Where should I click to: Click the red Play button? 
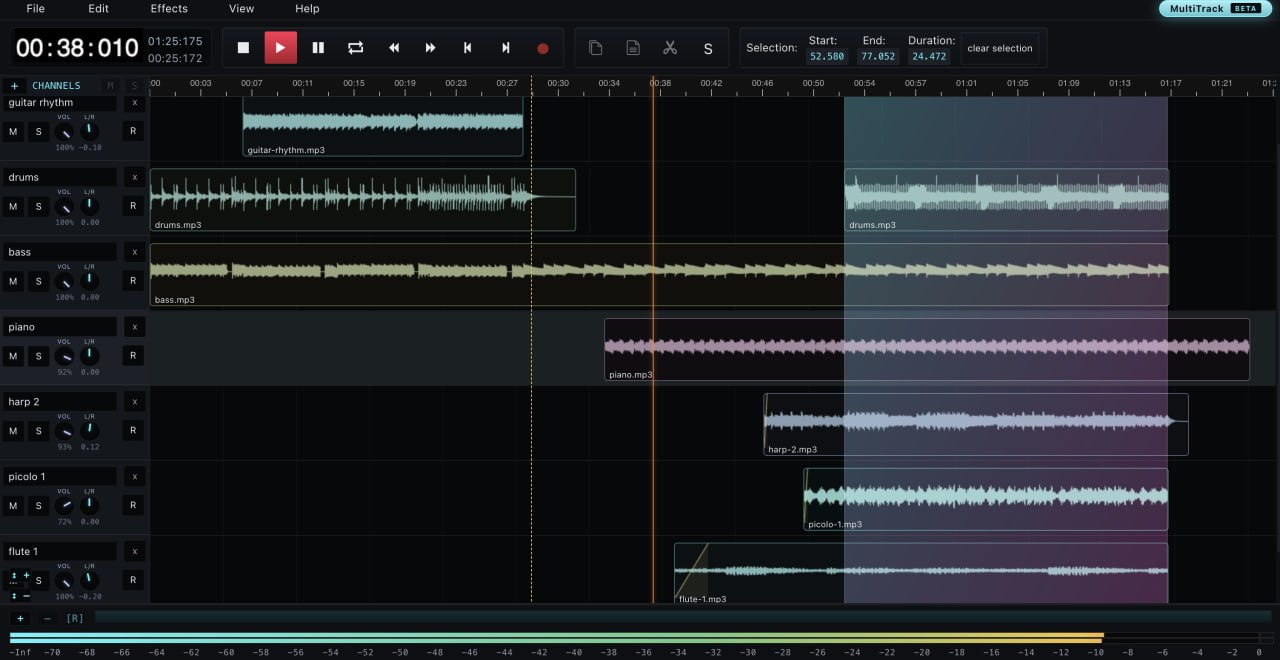[x=280, y=47]
